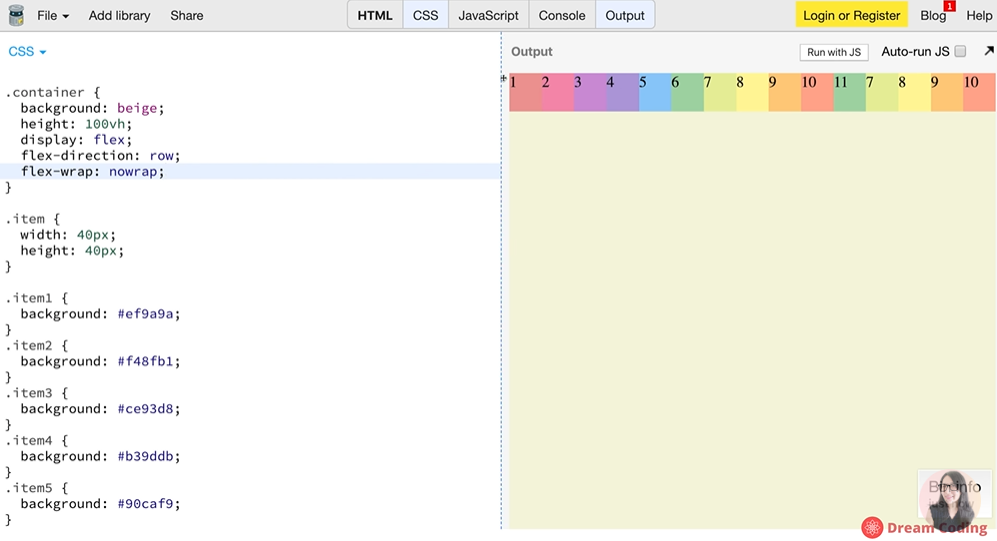This screenshot has height=541, width=997.
Task: Click the green output box 11
Action: point(849,92)
